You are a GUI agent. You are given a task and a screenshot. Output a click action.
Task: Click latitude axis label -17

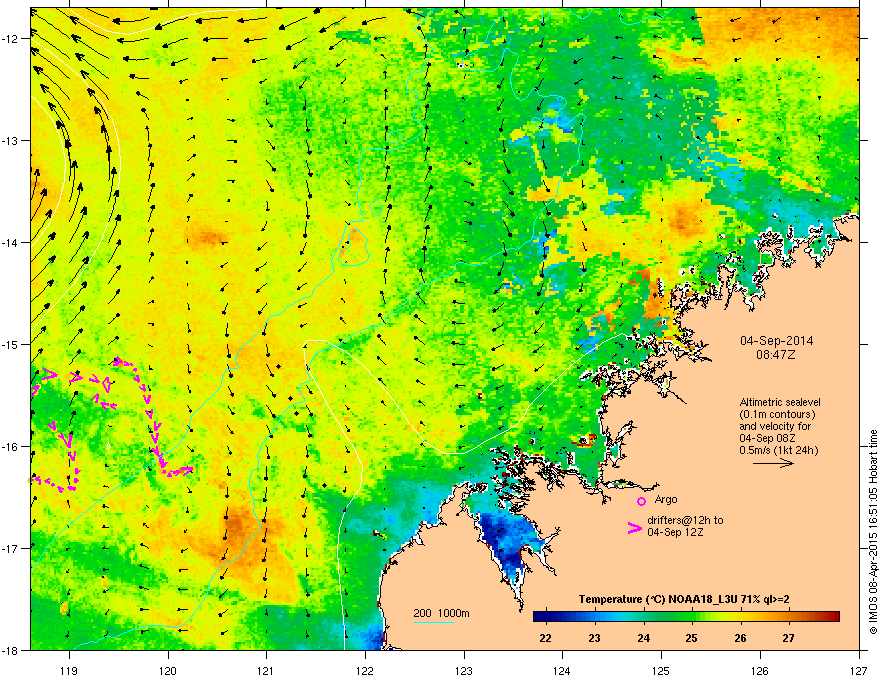(x=10, y=548)
